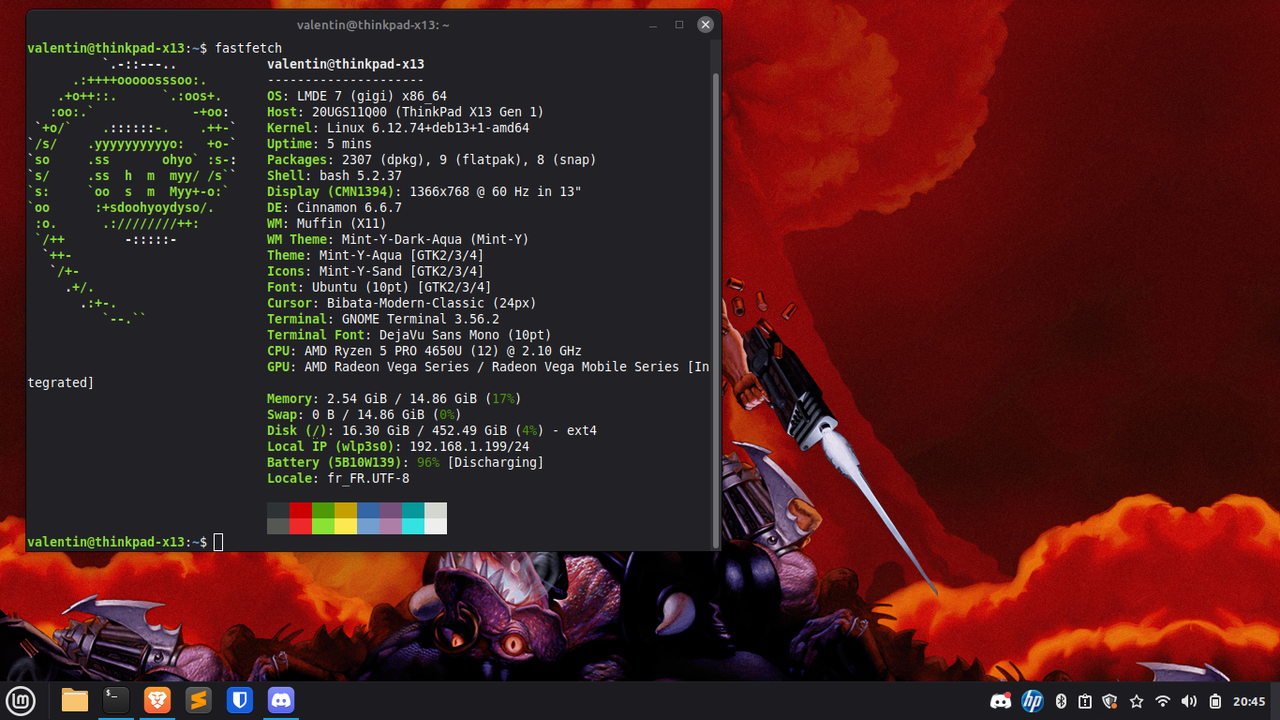This screenshot has width=1280, height=720.
Task: Open Bitwarden from the panel
Action: tap(239, 700)
